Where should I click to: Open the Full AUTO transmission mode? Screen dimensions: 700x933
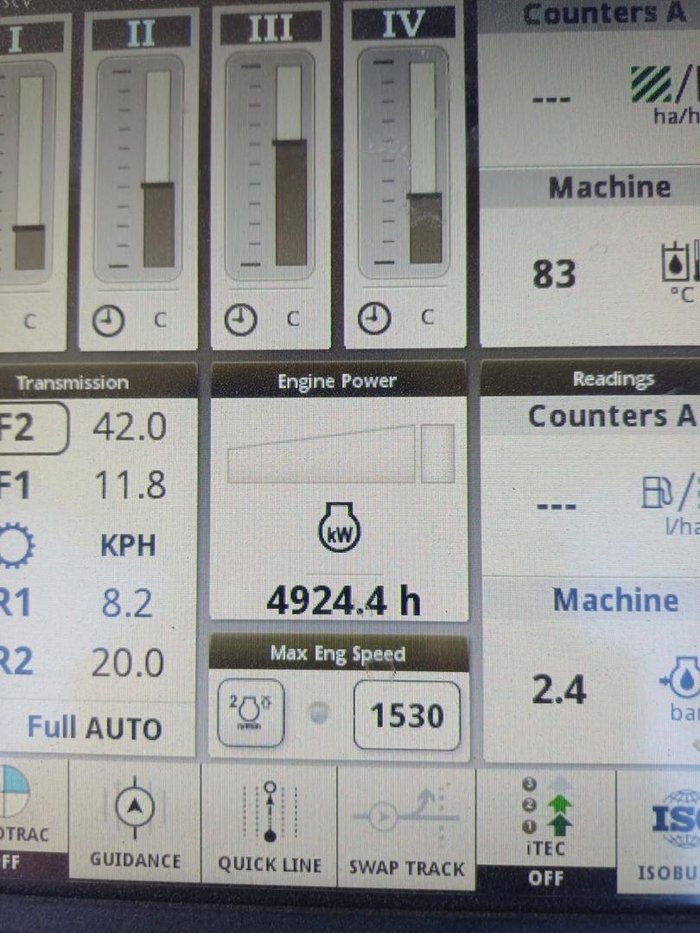(94, 727)
